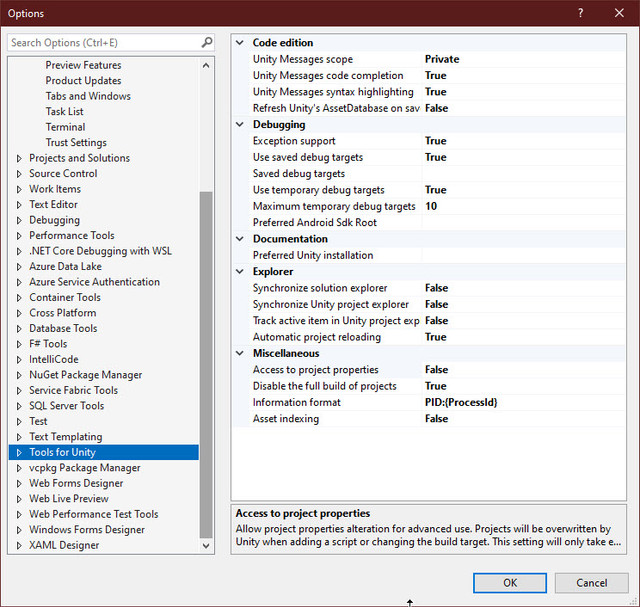Toggle the Exception support value
640x607 pixels.
[524, 141]
